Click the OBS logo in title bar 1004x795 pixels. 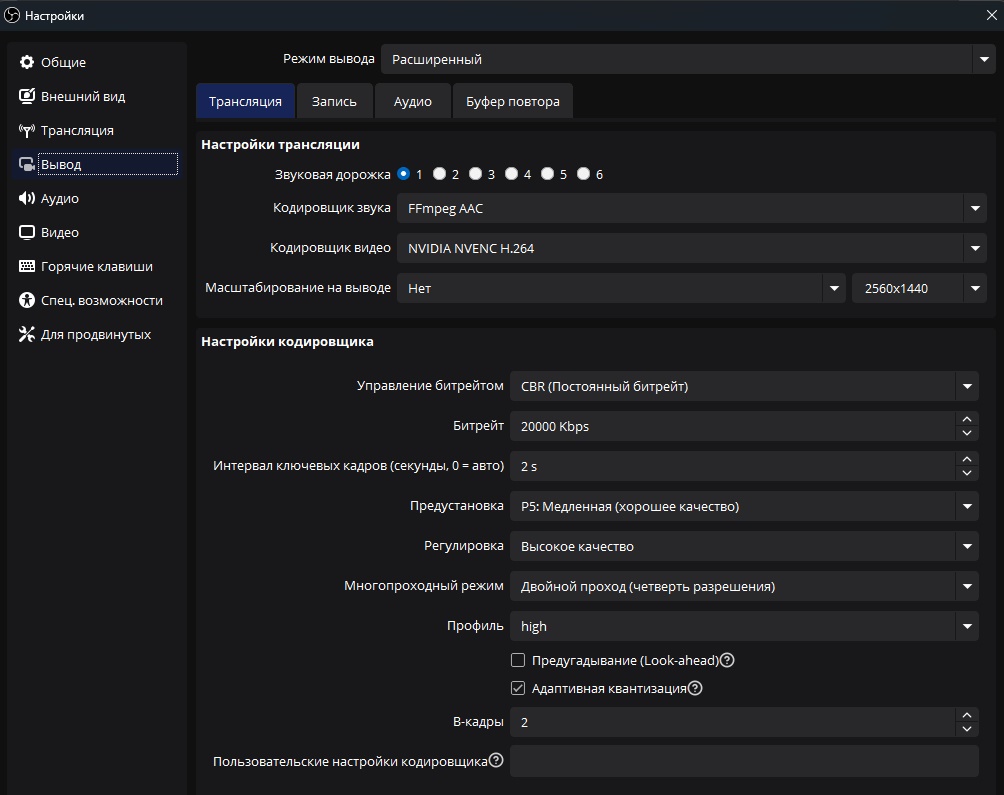(x=12, y=15)
